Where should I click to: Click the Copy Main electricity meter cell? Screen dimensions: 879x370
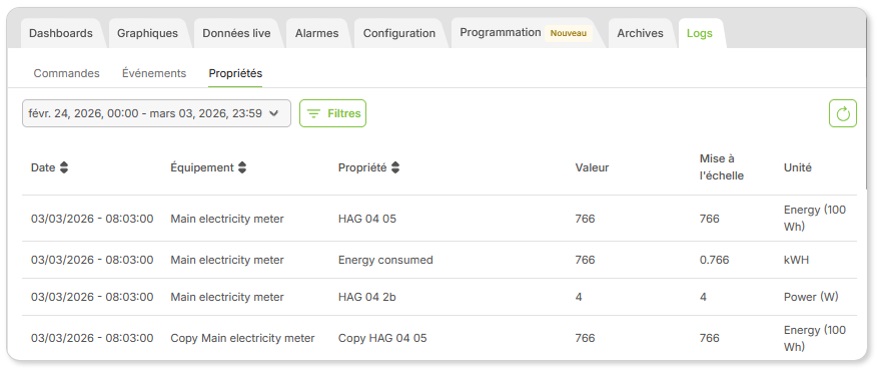coord(243,338)
